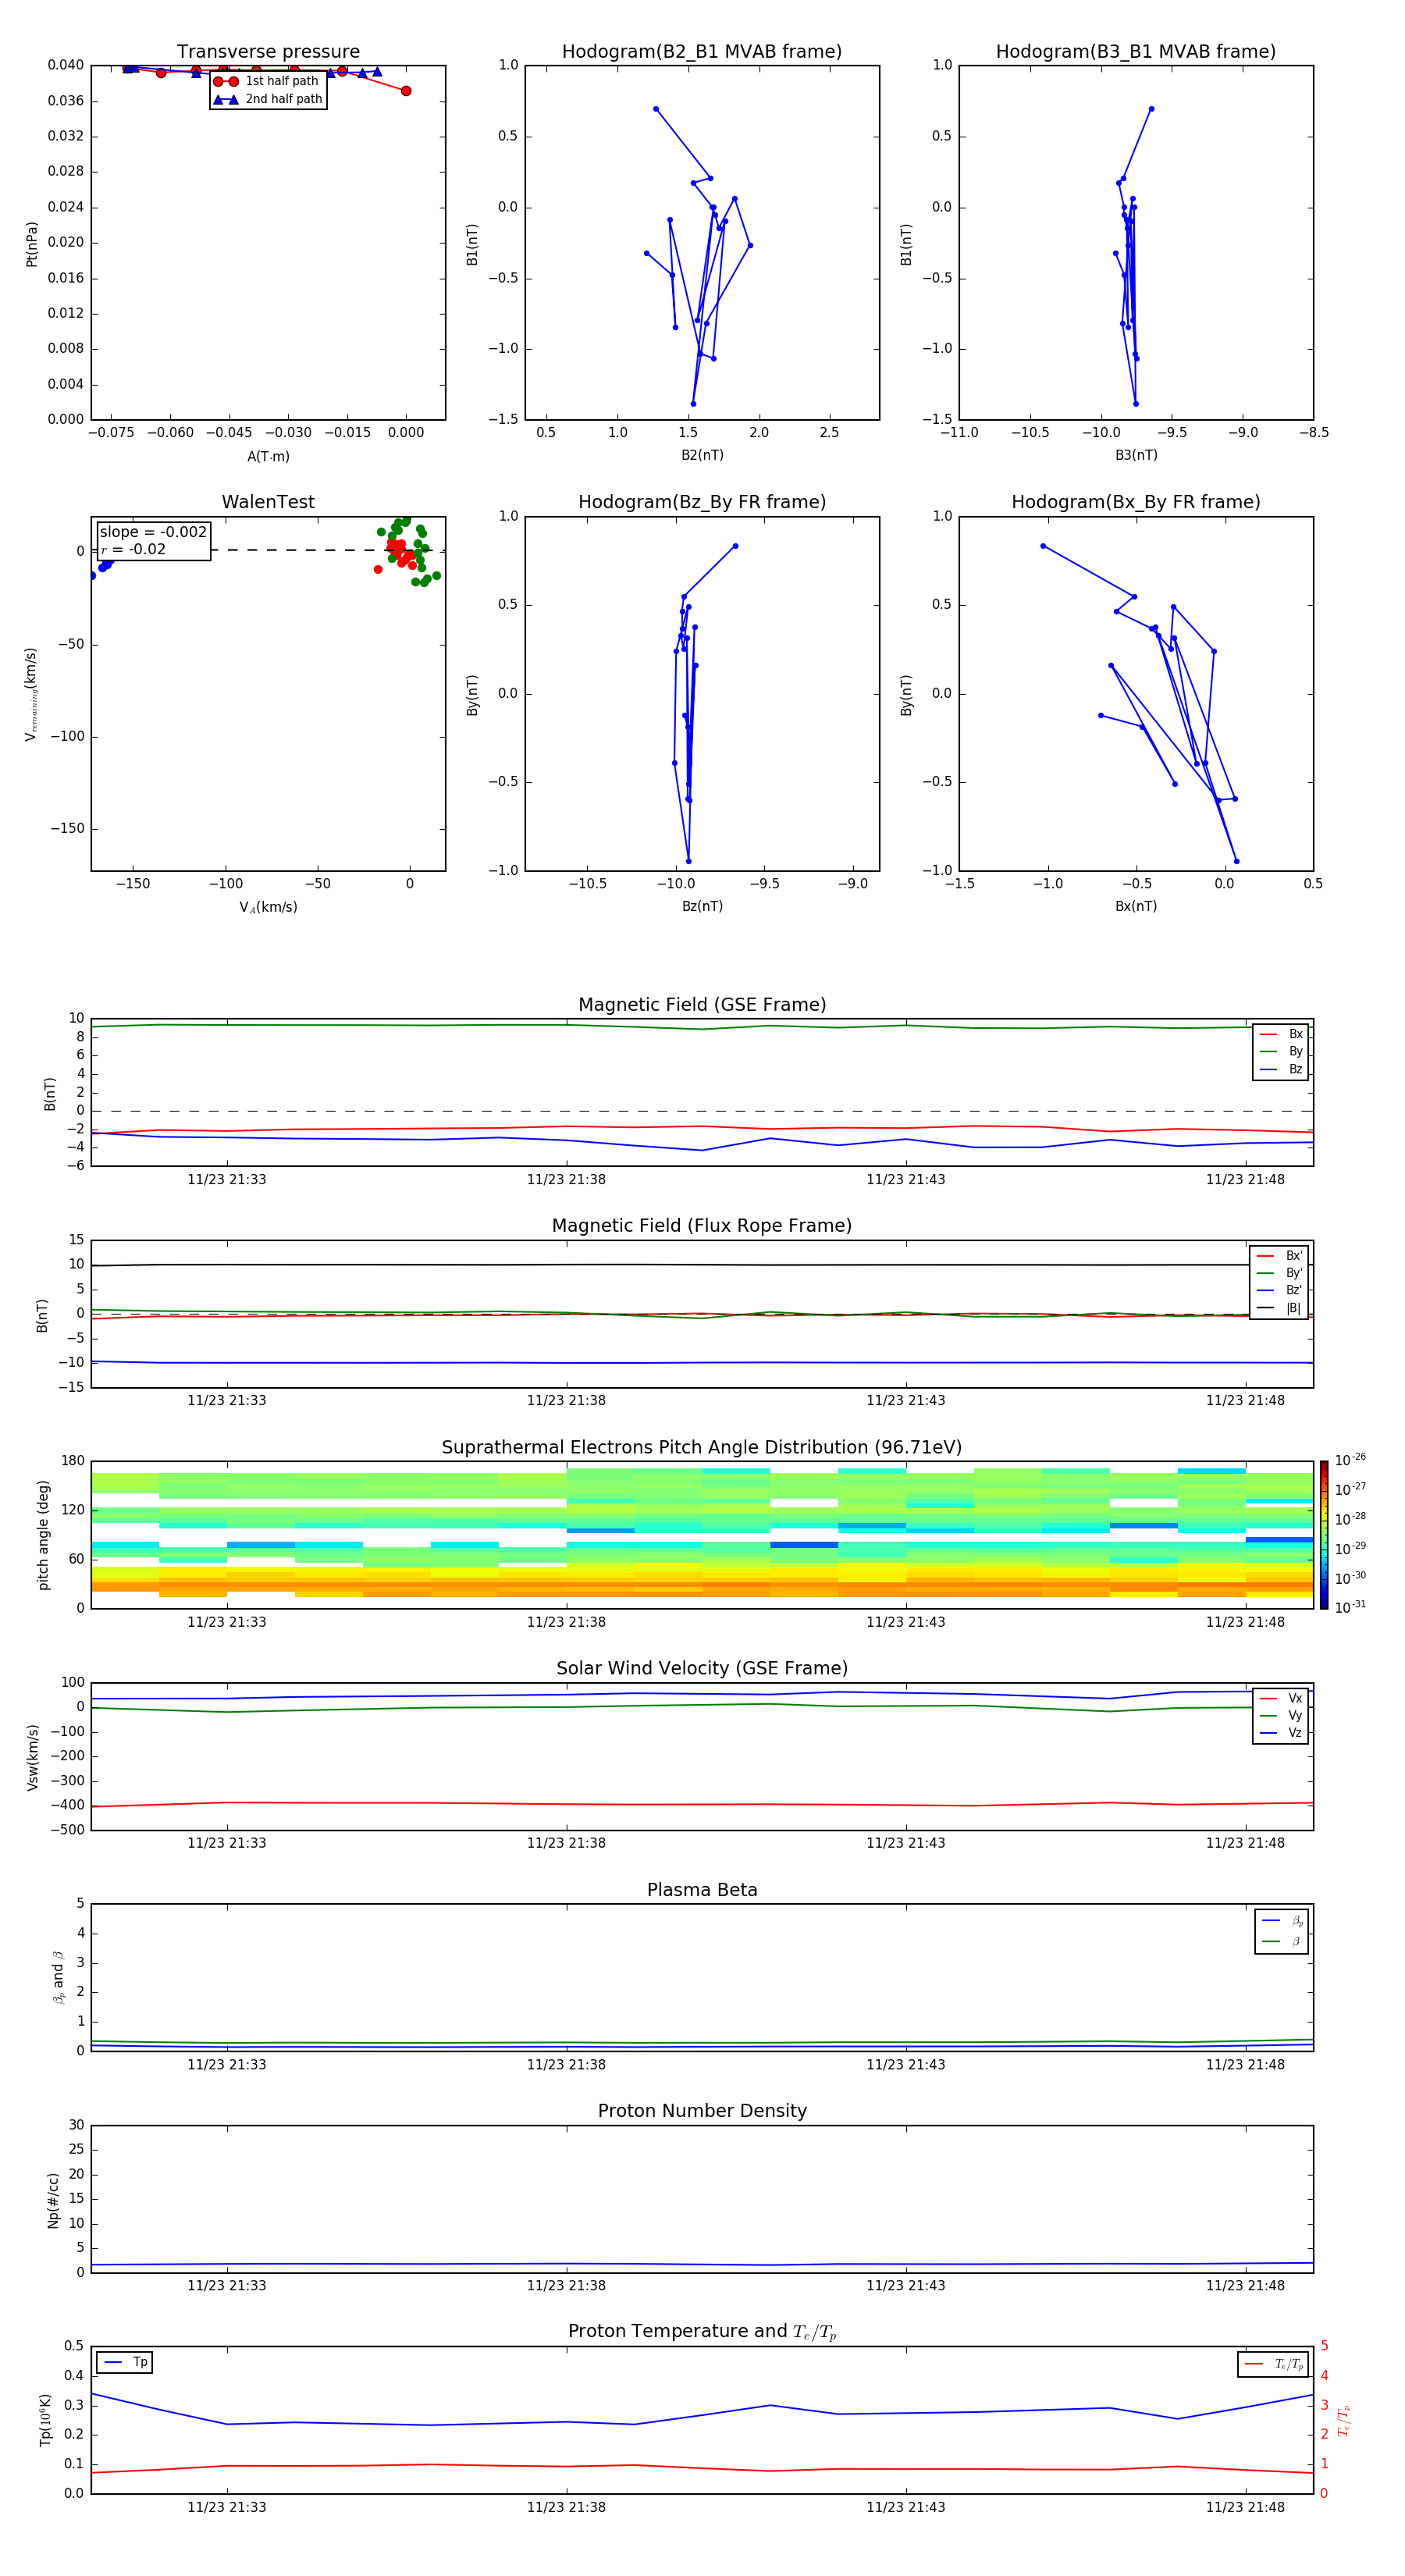Click the 'Hodogram(Bx_By FR frame)' title
Viewport: 1405px width, 2576px height.
point(1136,502)
